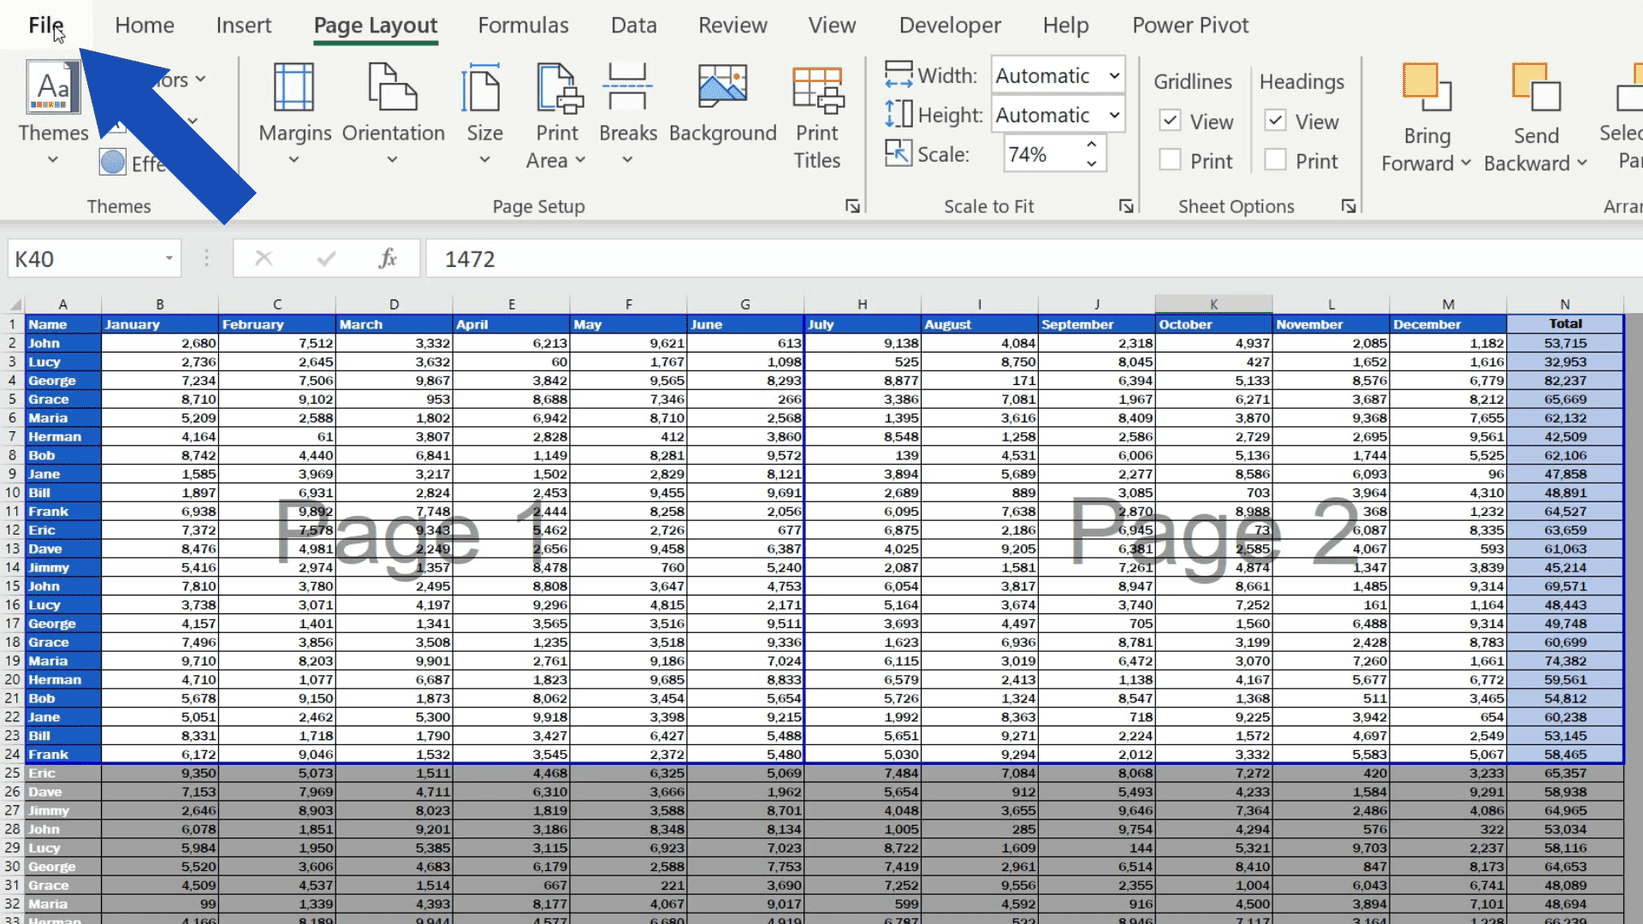Select column A header

tap(62, 304)
